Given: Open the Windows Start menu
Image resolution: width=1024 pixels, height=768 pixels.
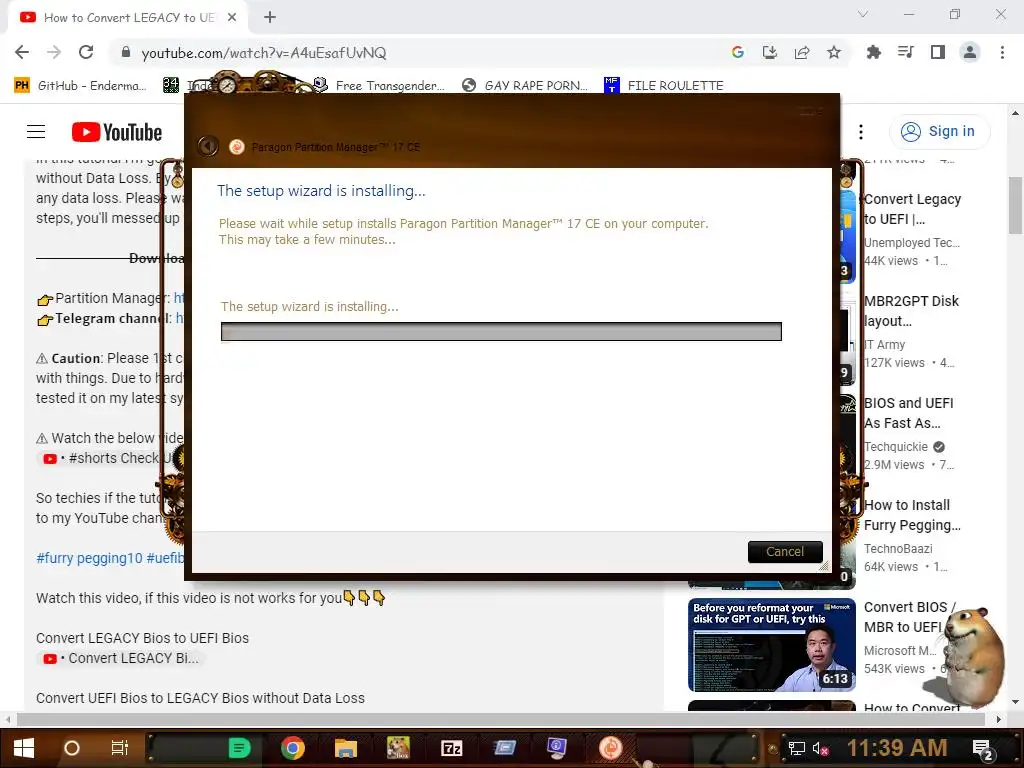Looking at the screenshot, I should (24, 748).
